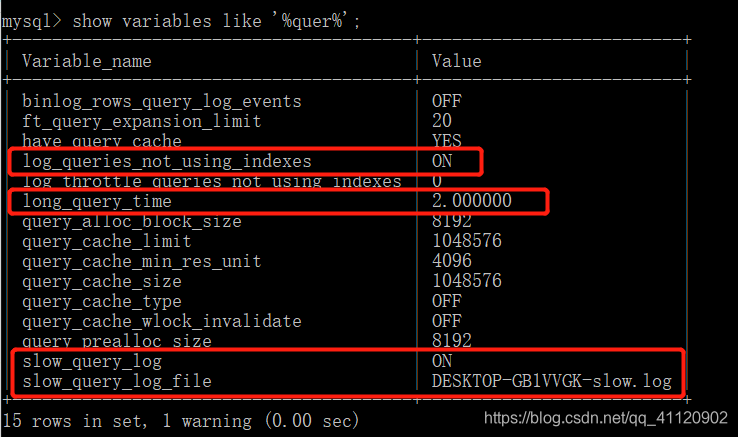Screen dimensions: 738x437
Task: Click log_throttle_queries_not_using_indexes variable name
Action: coord(211,181)
